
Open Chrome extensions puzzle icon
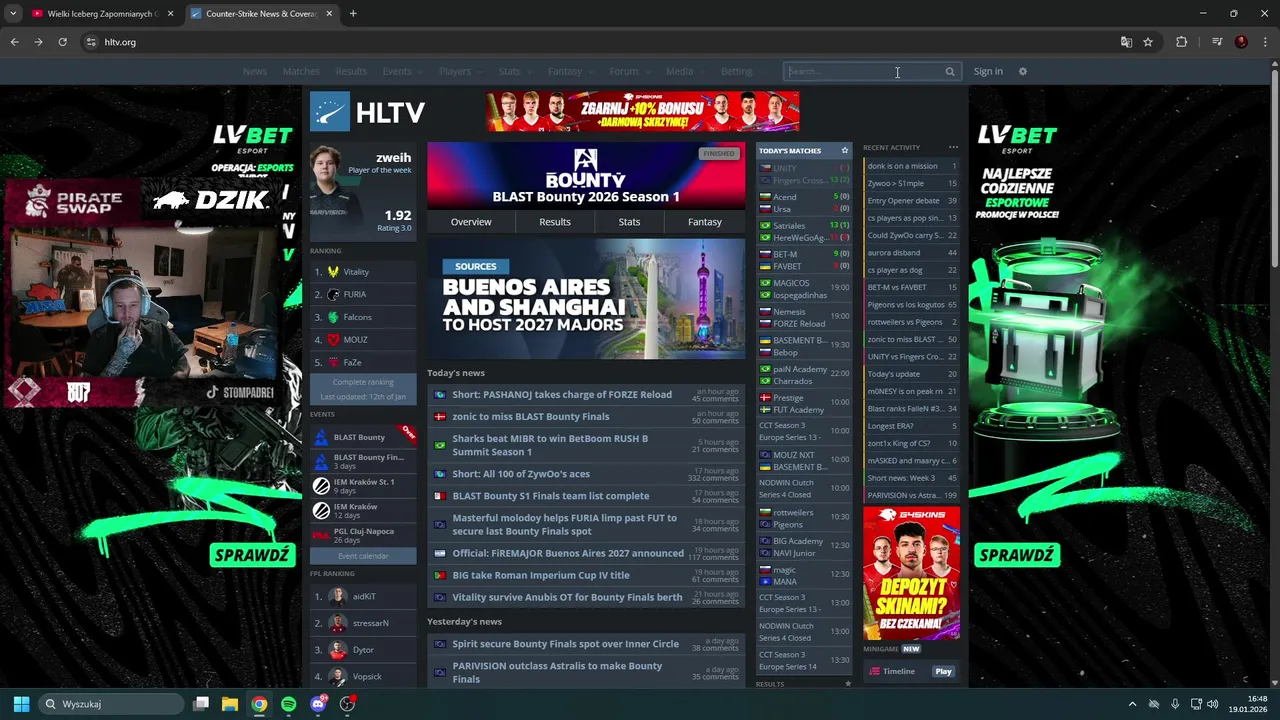[x=1181, y=42]
